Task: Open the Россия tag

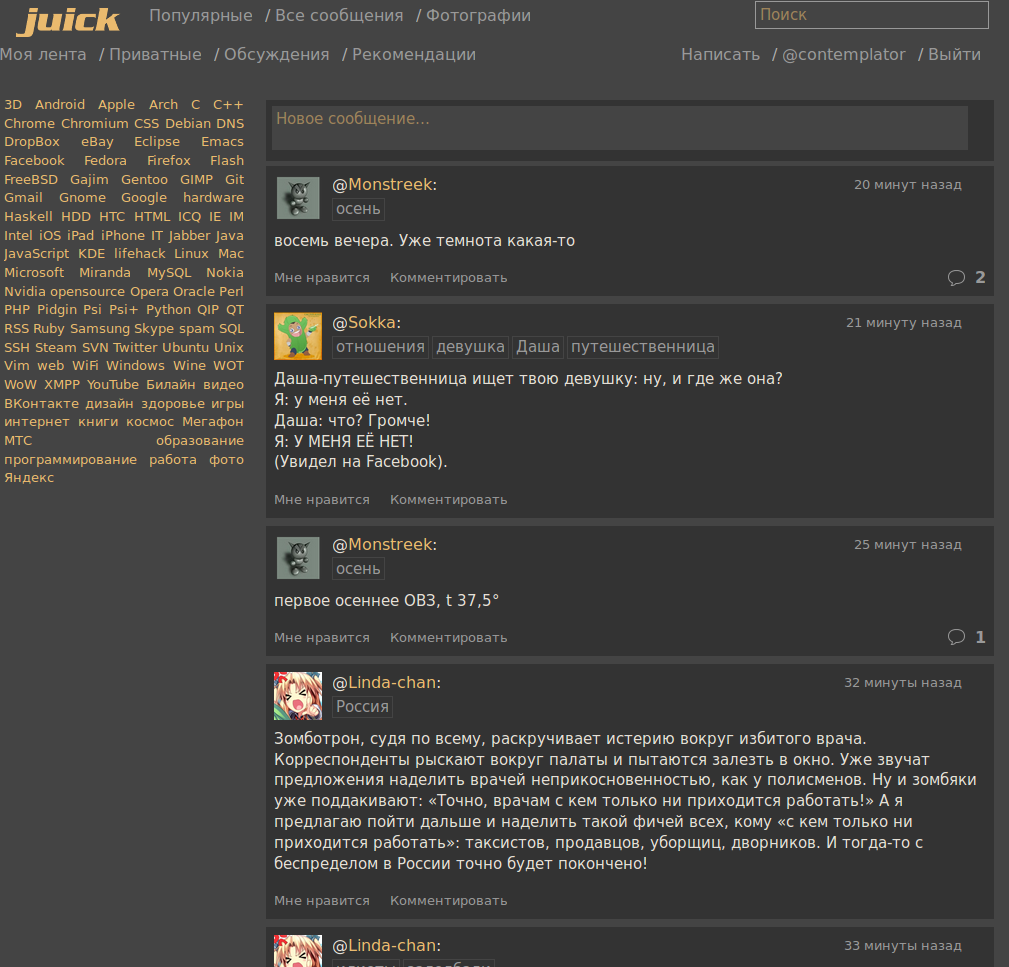Action: pyautogui.click(x=361, y=706)
